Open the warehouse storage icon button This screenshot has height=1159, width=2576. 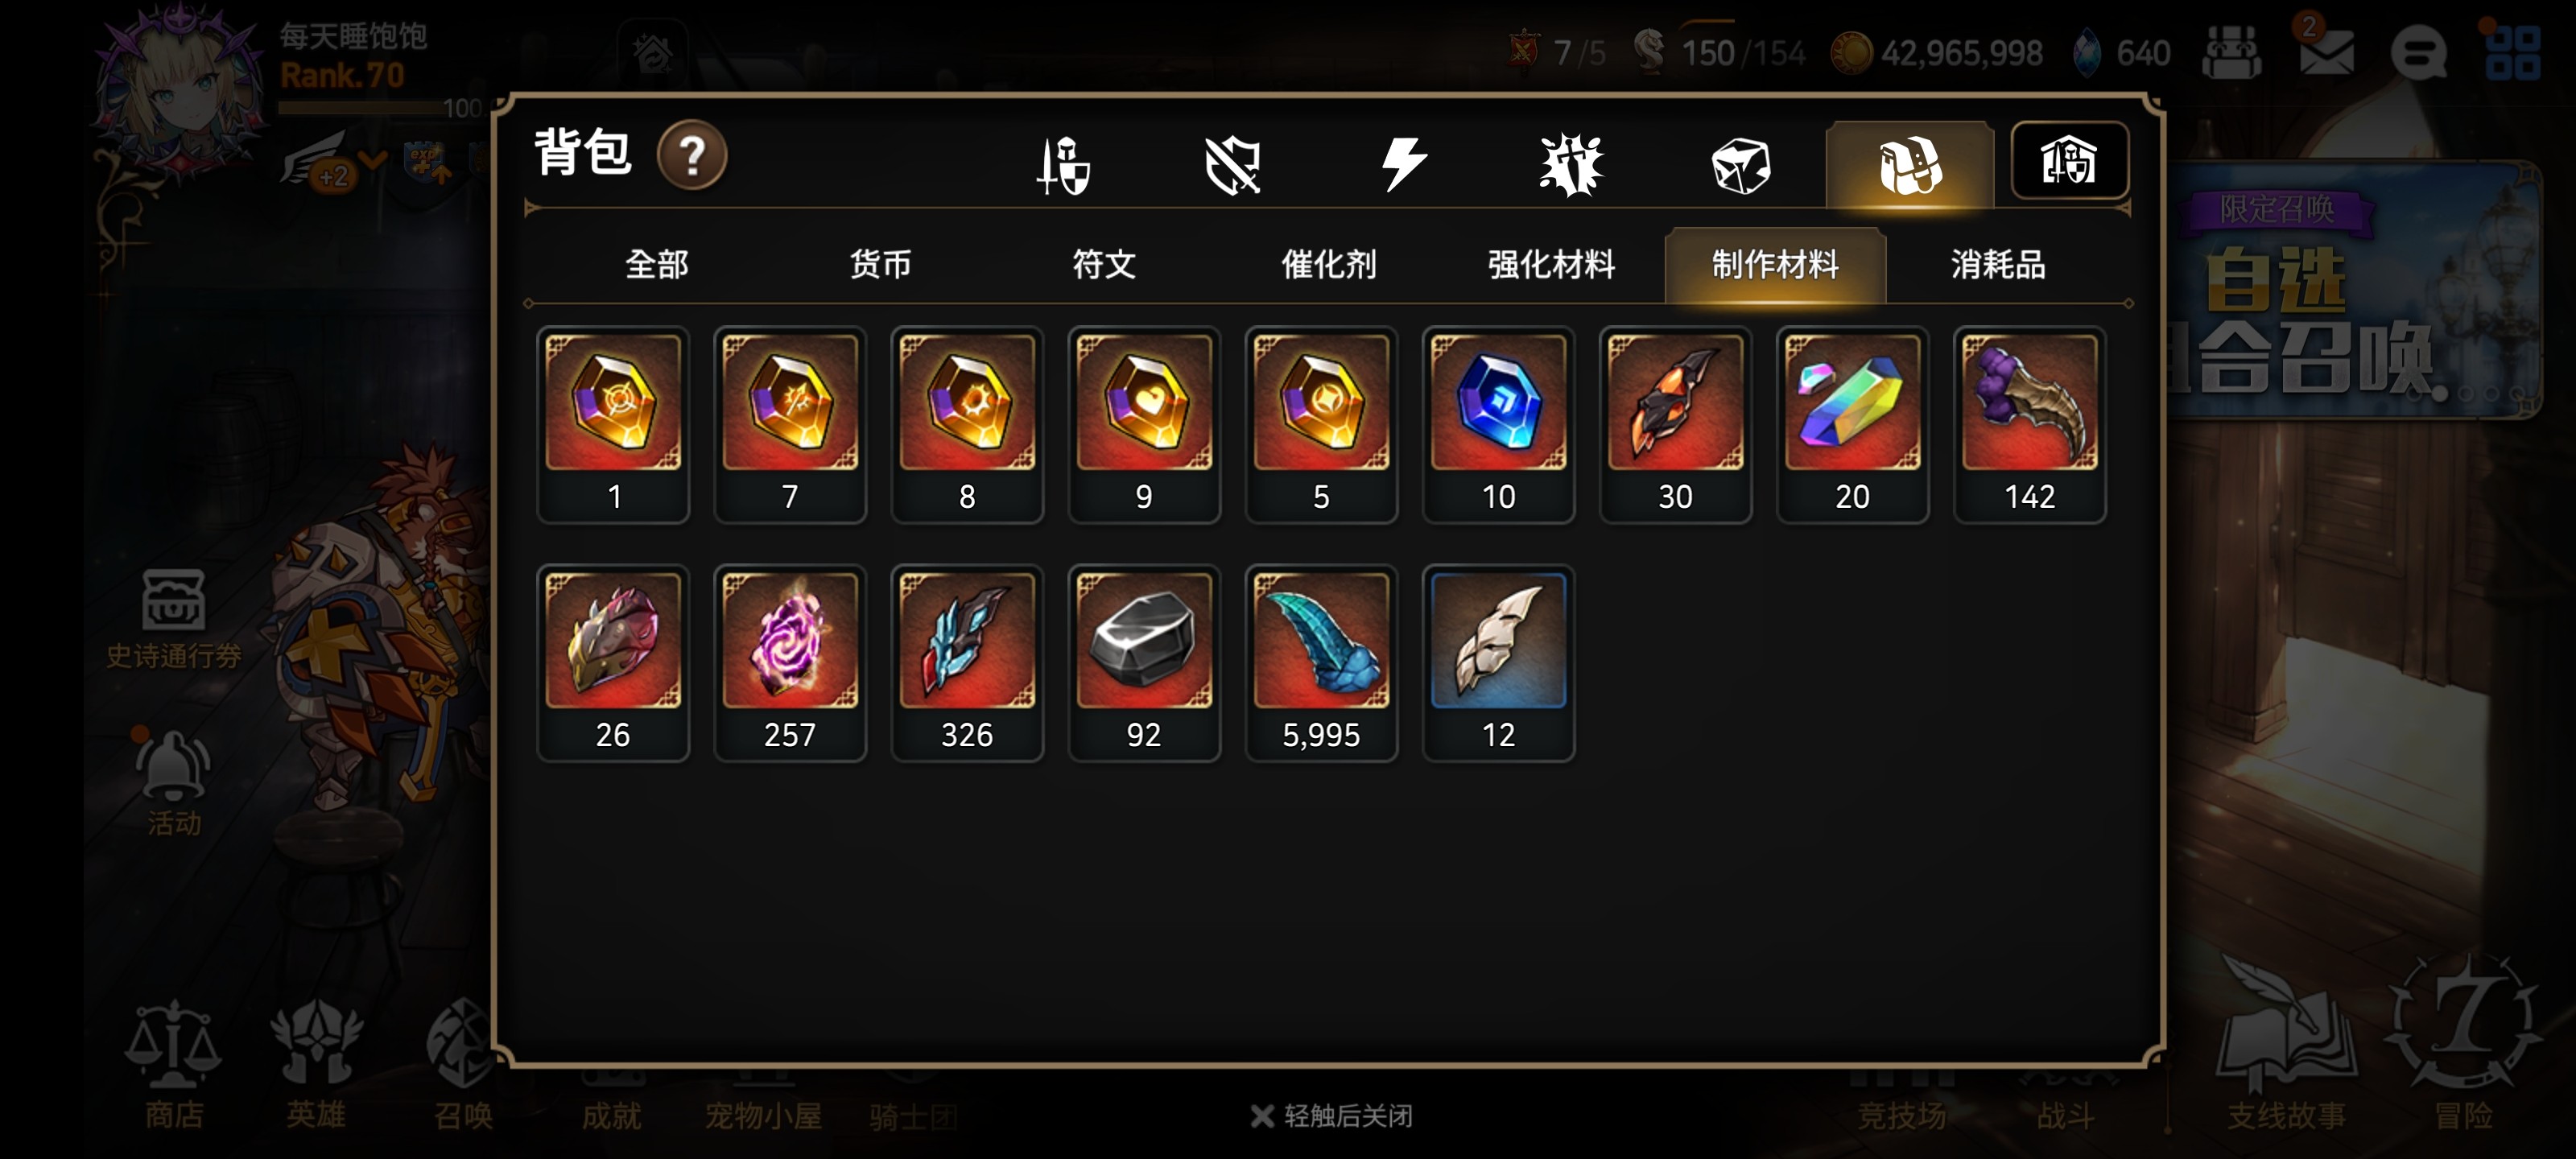[x=2069, y=160]
